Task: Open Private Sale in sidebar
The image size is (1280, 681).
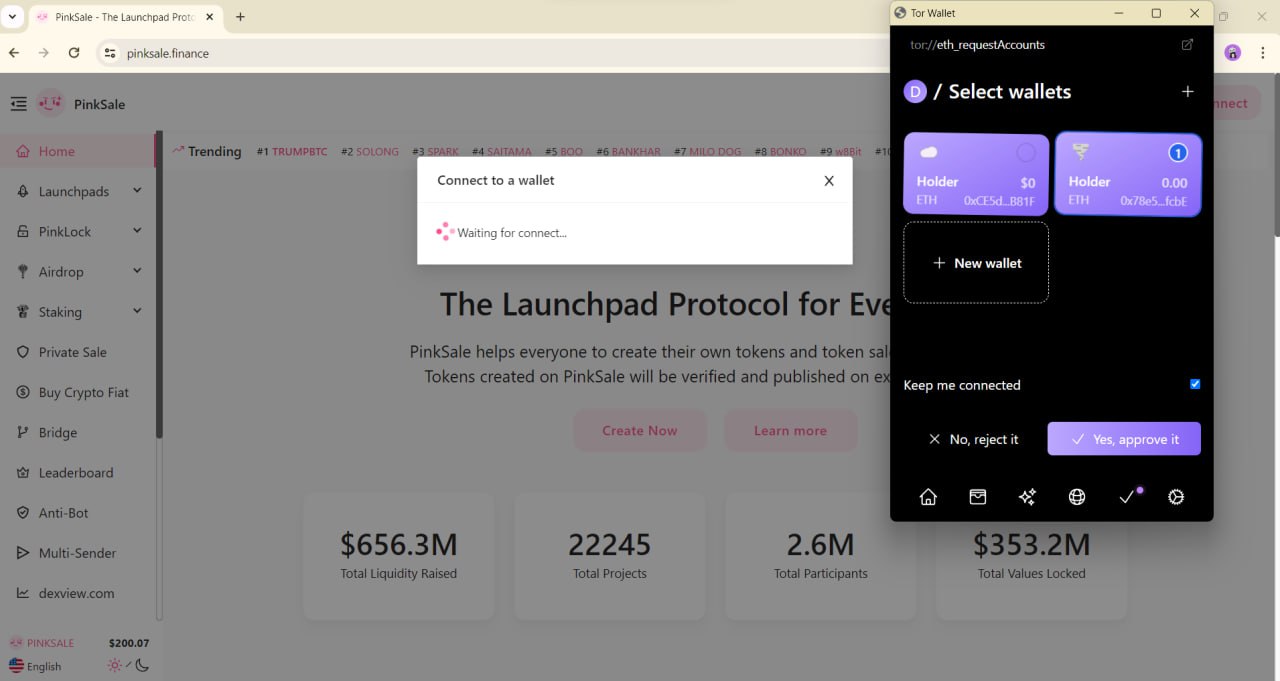Action: click(x=78, y=352)
